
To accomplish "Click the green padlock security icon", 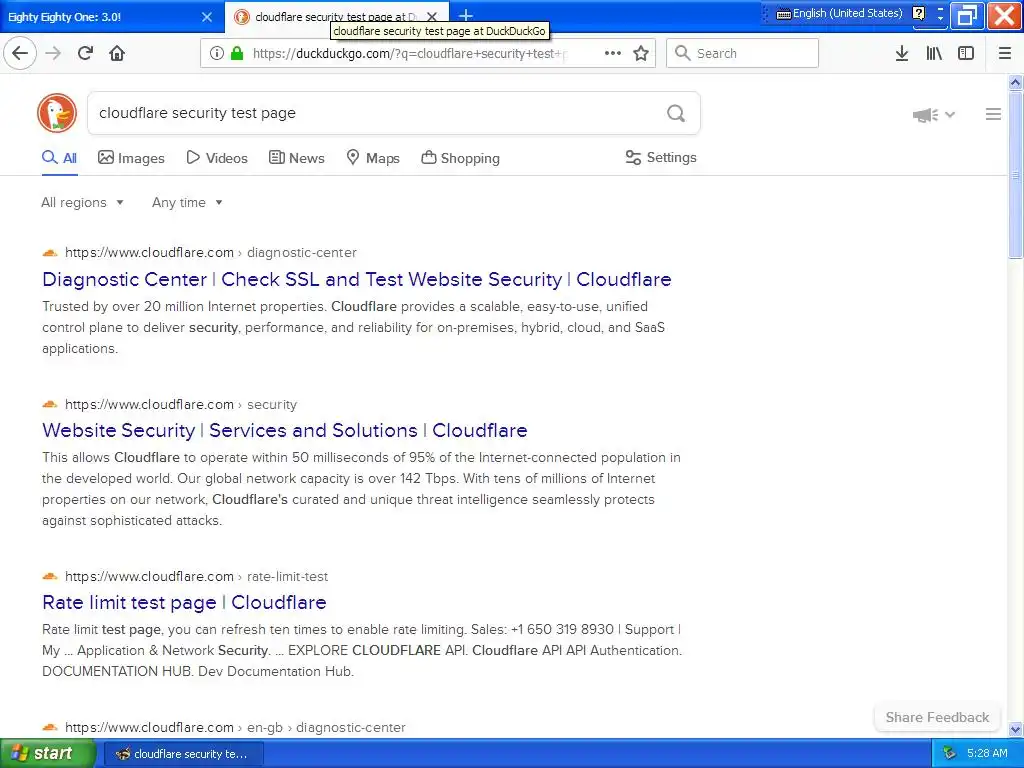I will coord(237,53).
